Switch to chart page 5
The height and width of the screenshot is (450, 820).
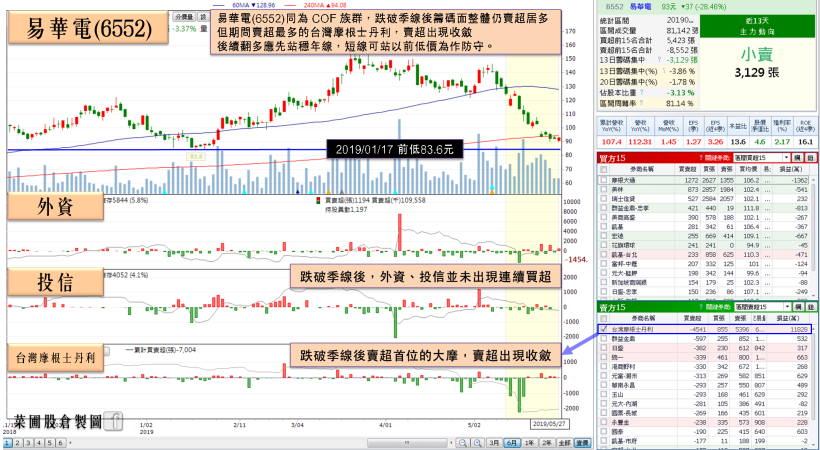click(x=50, y=443)
